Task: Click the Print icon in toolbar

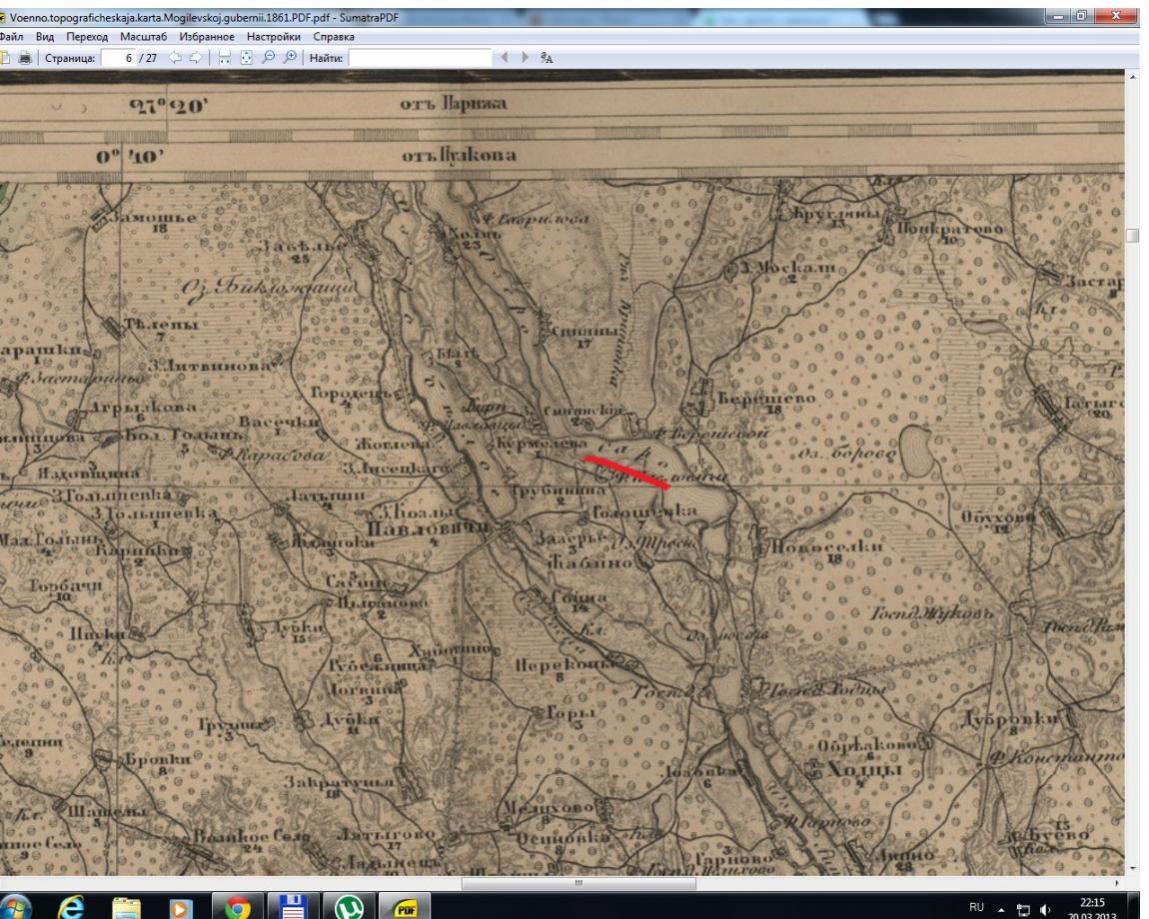Action: click(23, 58)
